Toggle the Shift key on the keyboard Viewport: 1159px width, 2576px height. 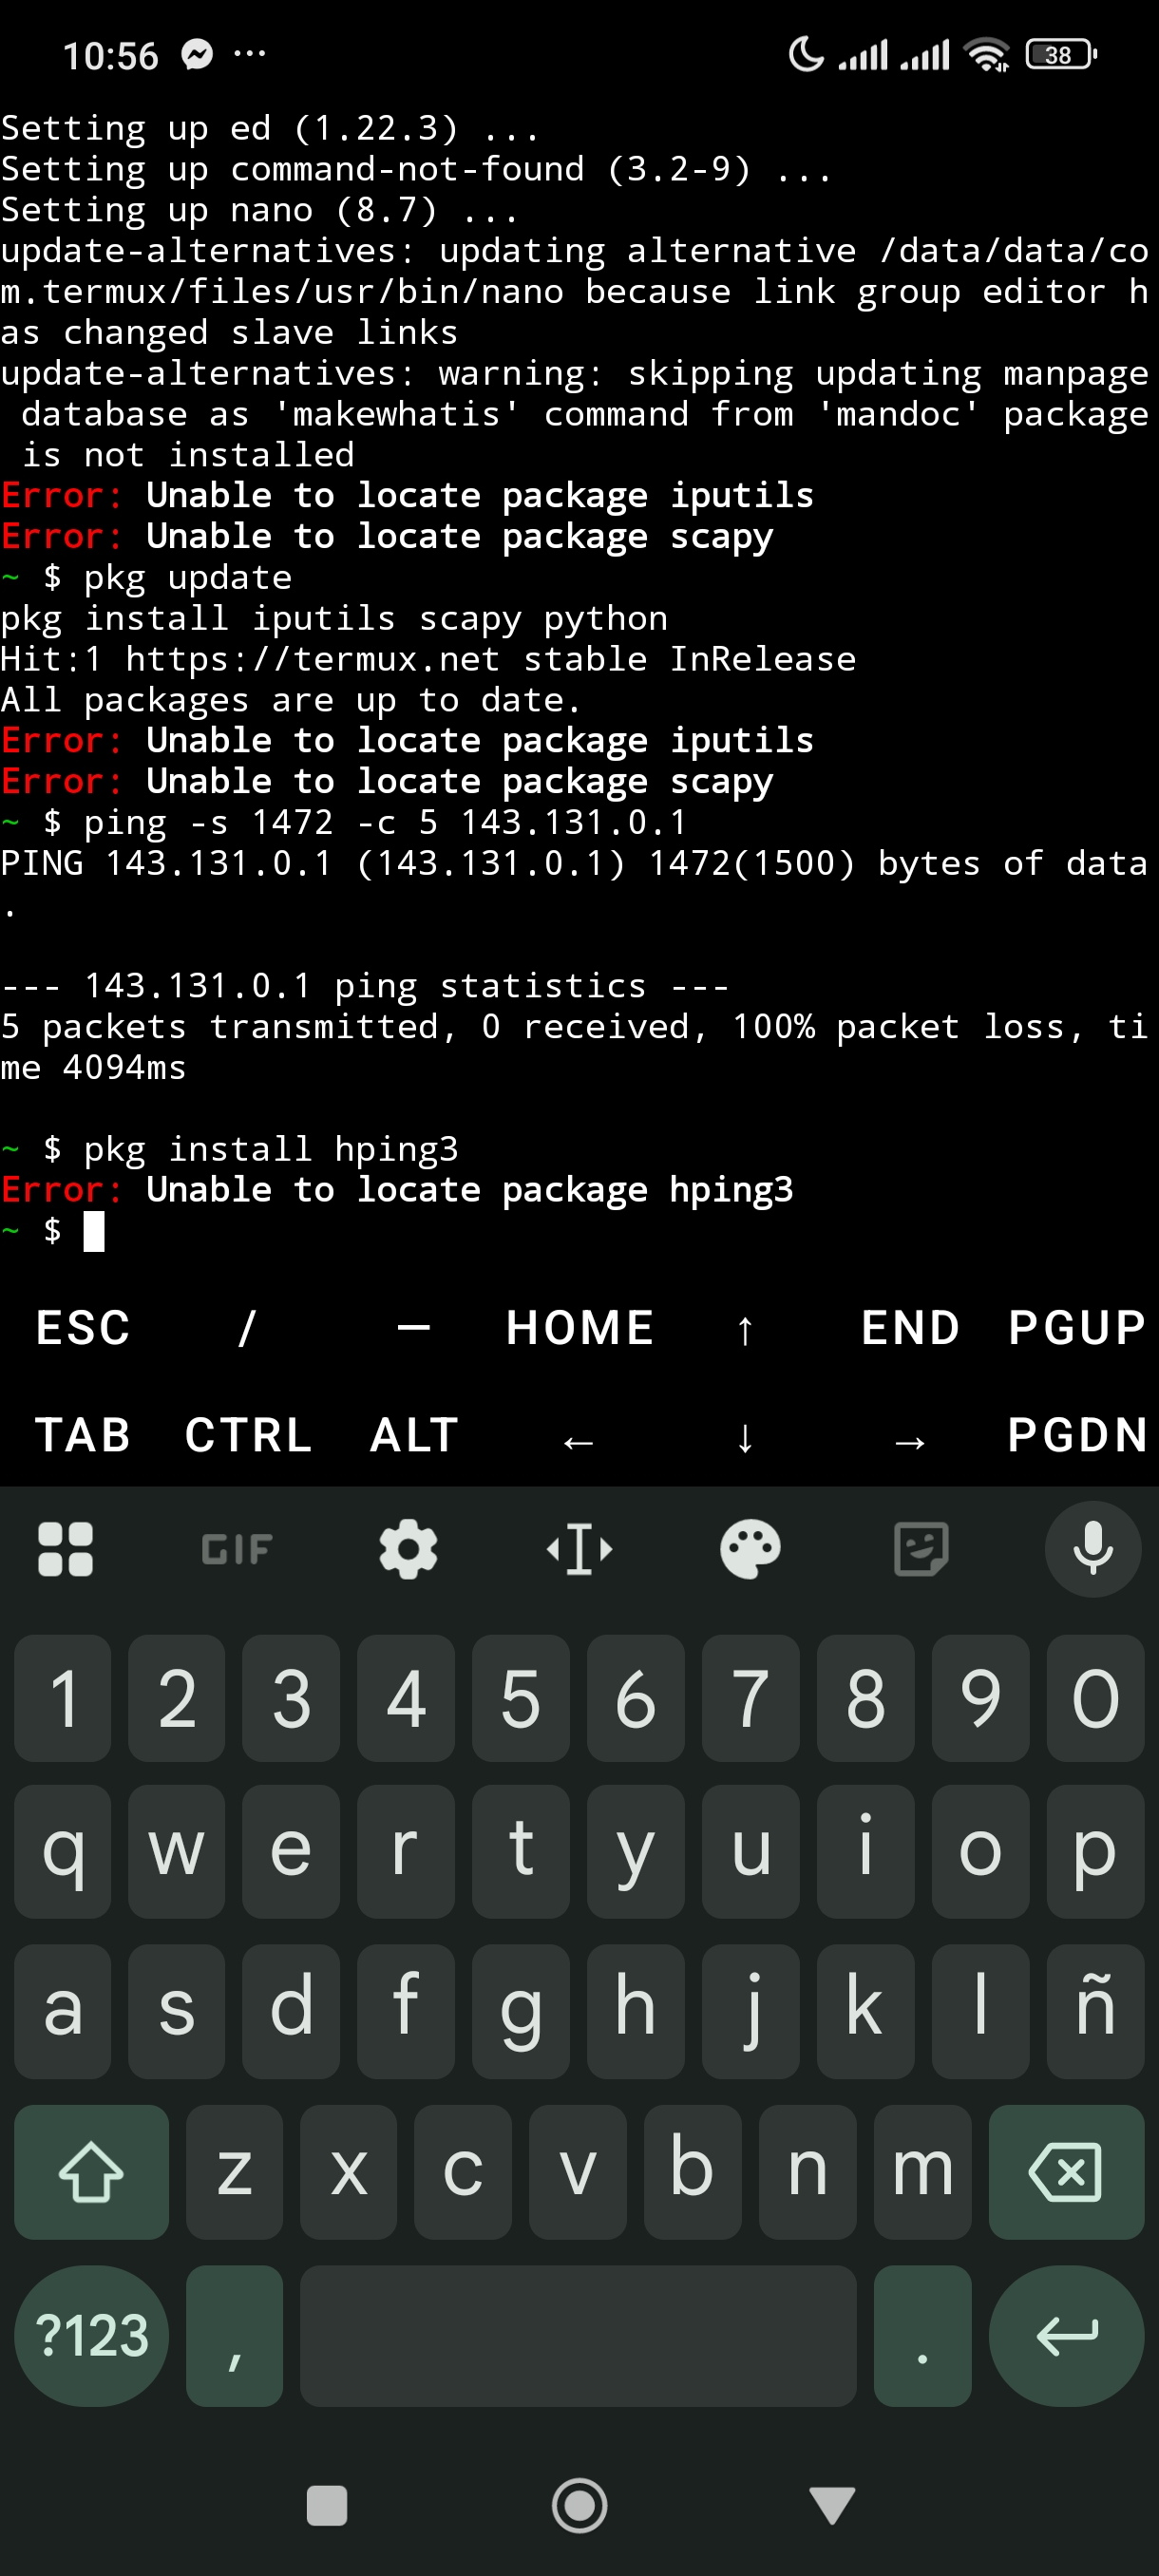tap(91, 2171)
